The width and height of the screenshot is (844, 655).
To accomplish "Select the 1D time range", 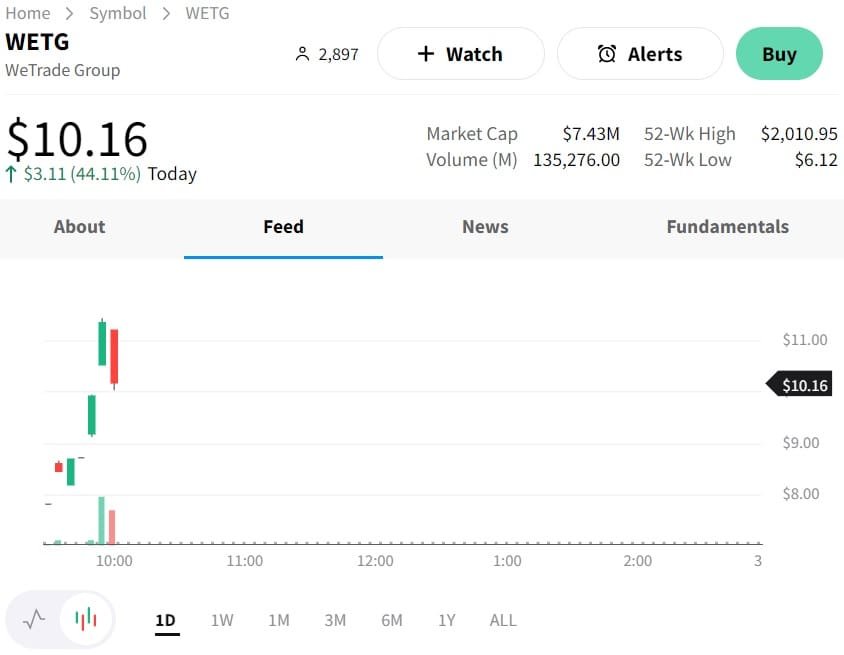I will (x=165, y=620).
